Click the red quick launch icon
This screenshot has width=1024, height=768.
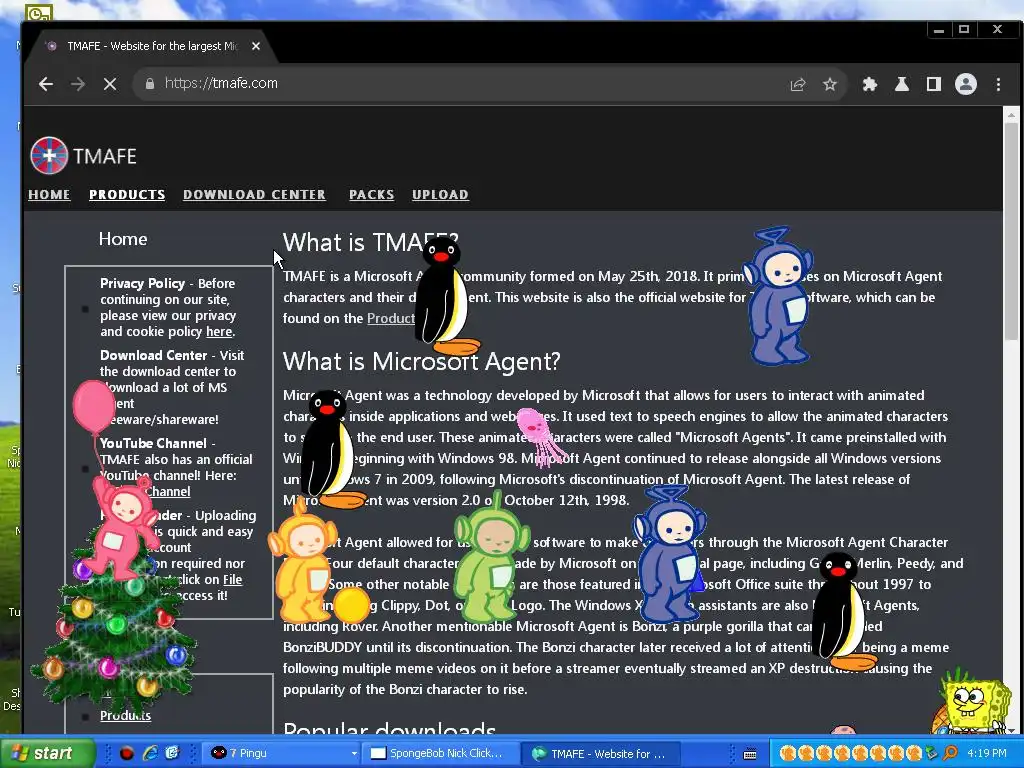coord(127,753)
